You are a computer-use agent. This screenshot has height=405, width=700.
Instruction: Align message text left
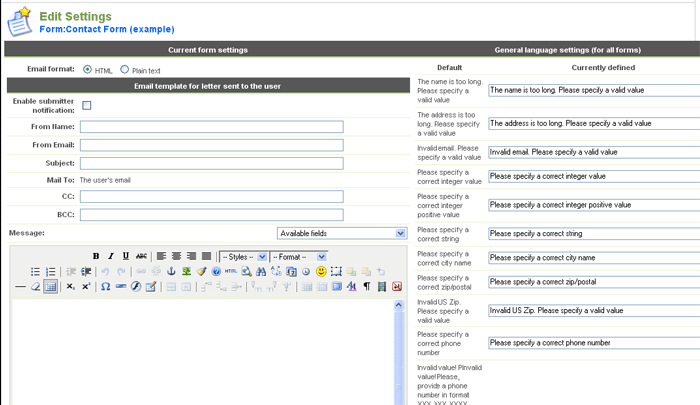[161, 256]
